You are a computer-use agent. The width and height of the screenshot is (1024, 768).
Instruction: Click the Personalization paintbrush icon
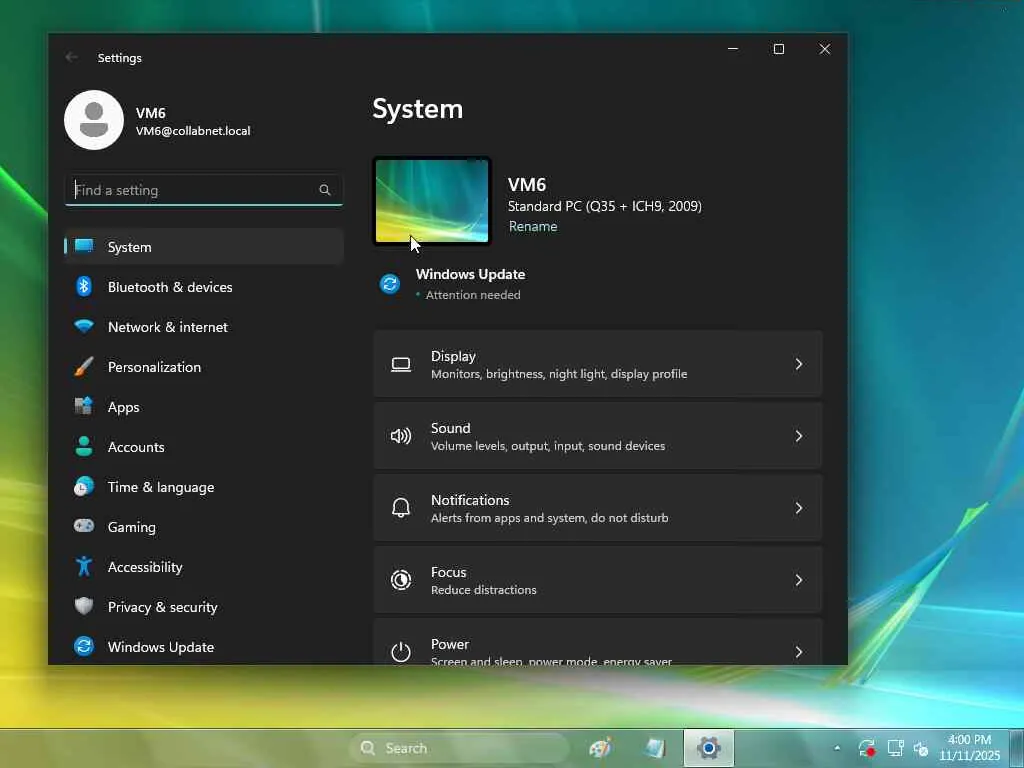(x=84, y=367)
